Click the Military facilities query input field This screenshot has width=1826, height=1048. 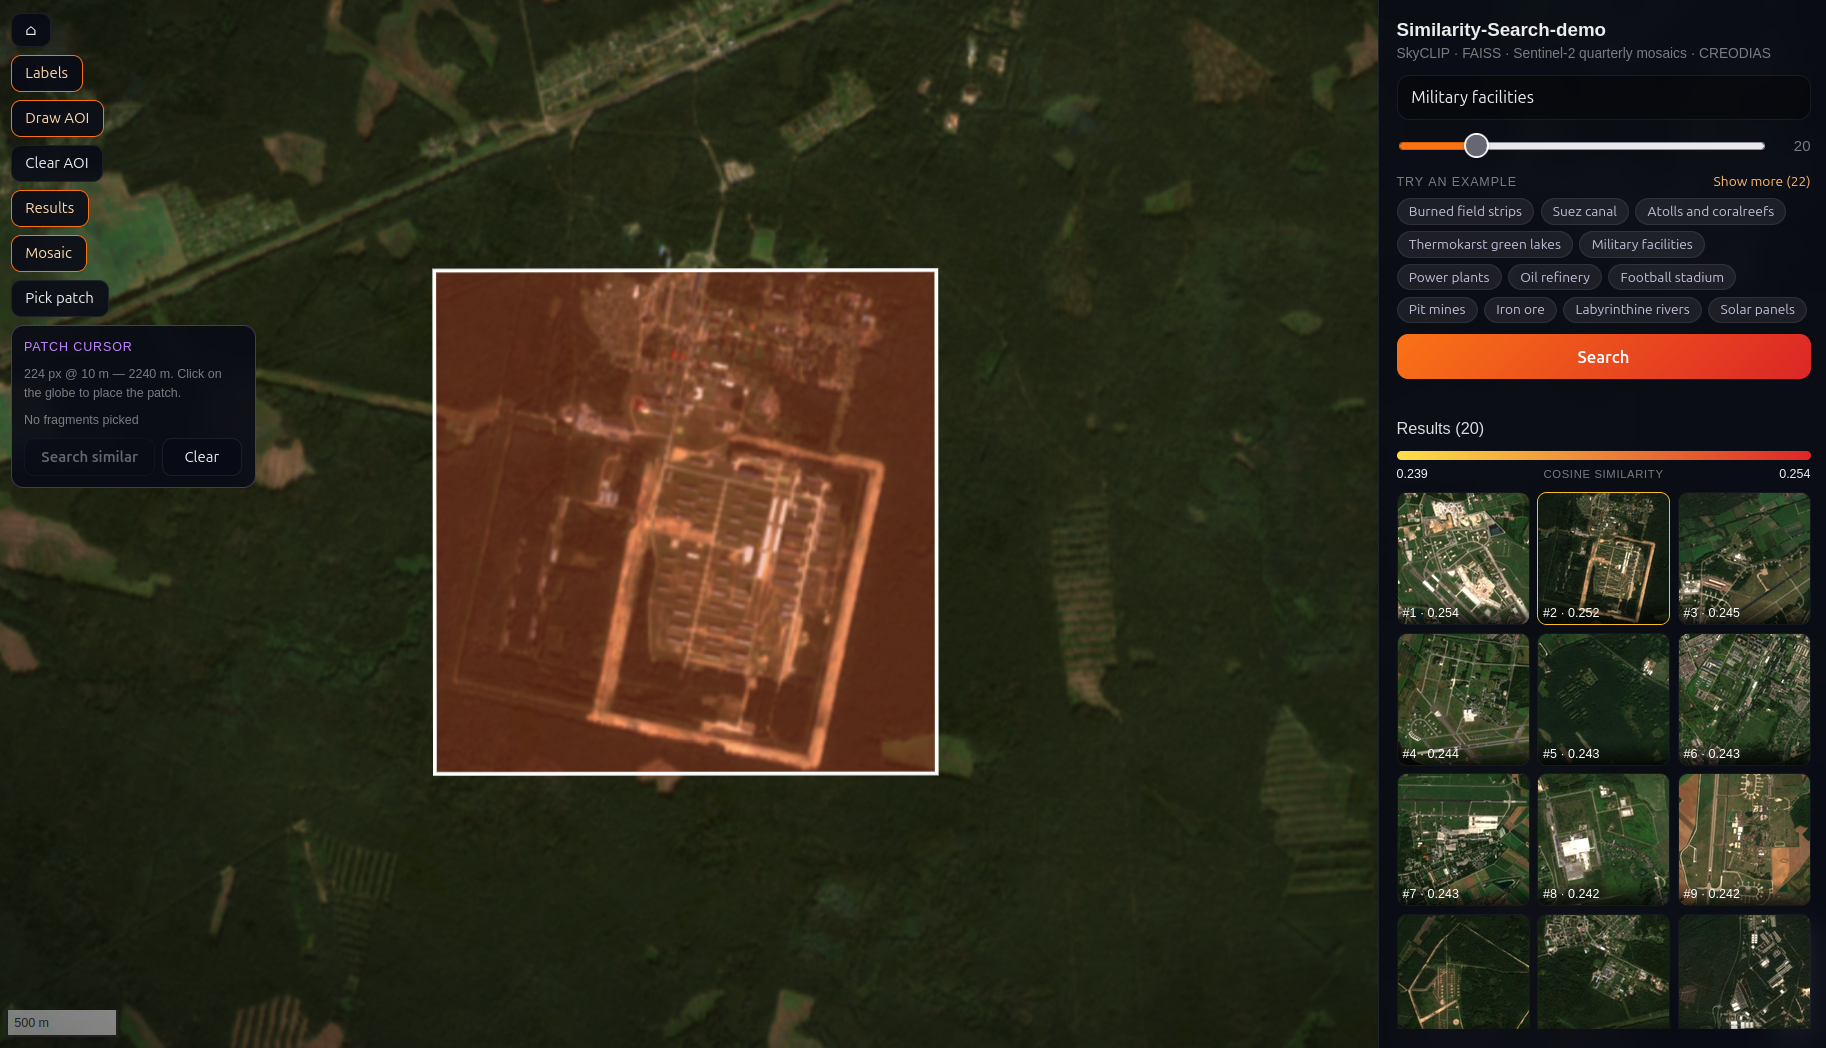tap(1603, 97)
